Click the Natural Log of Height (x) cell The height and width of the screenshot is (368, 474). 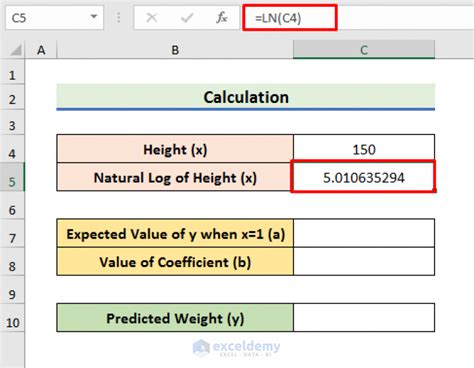click(x=175, y=177)
